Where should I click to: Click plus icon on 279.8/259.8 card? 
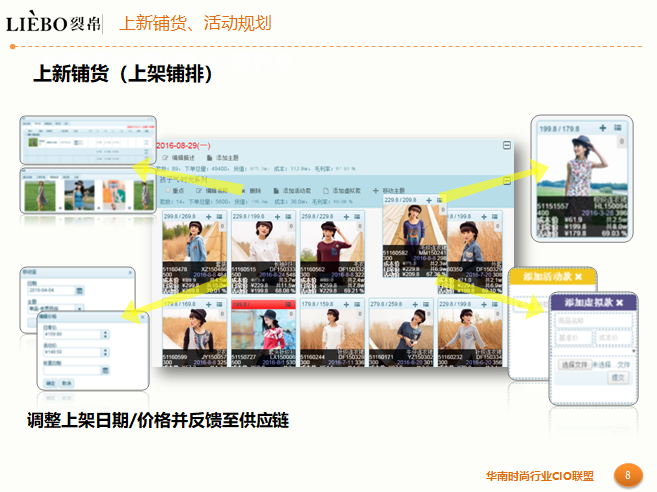[415, 304]
